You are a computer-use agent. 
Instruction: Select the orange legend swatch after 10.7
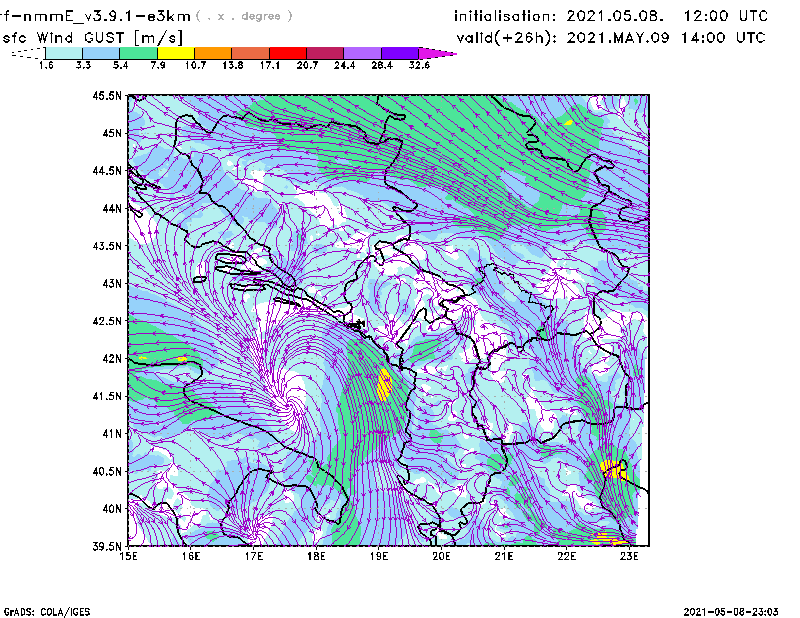click(x=213, y=53)
